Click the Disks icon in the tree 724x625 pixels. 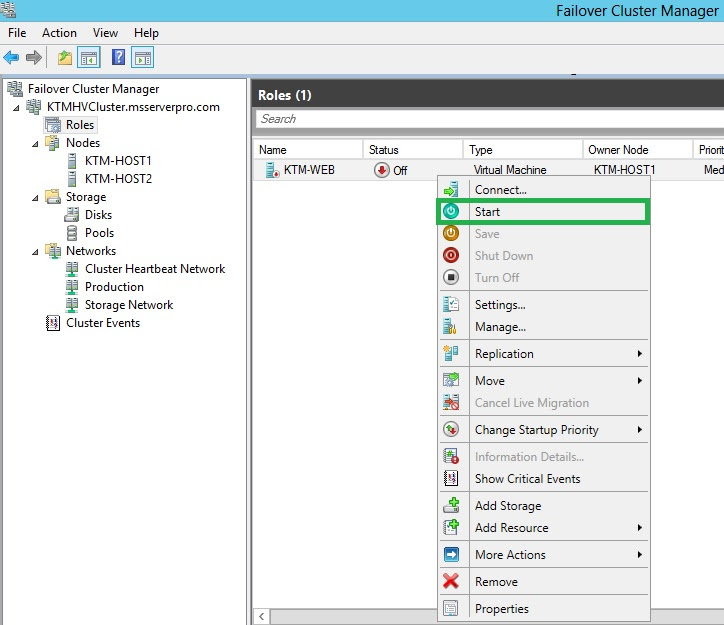coord(72,215)
